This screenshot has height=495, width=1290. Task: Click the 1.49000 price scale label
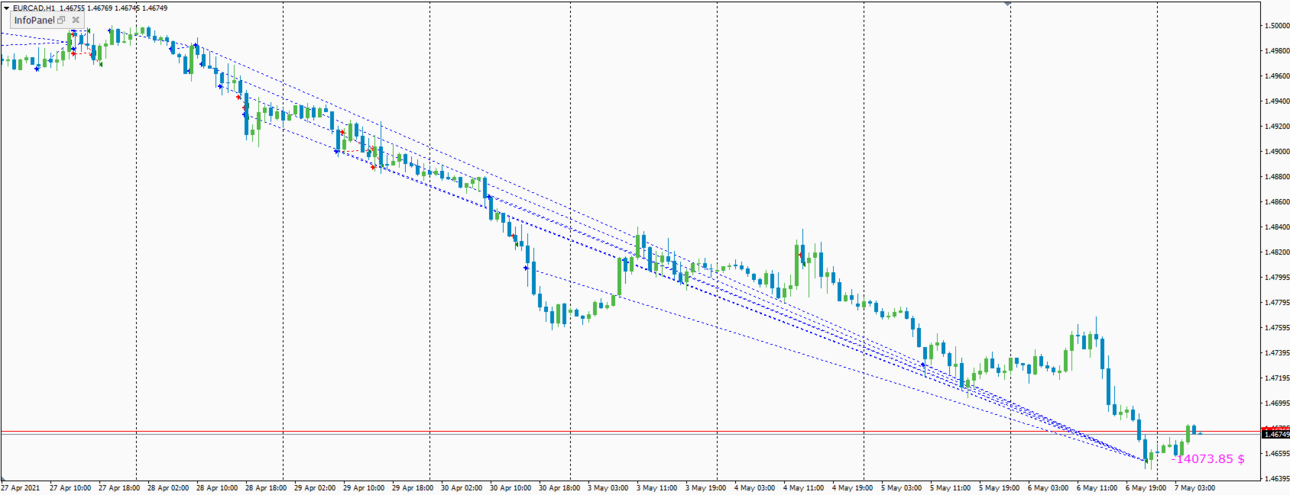point(1277,152)
